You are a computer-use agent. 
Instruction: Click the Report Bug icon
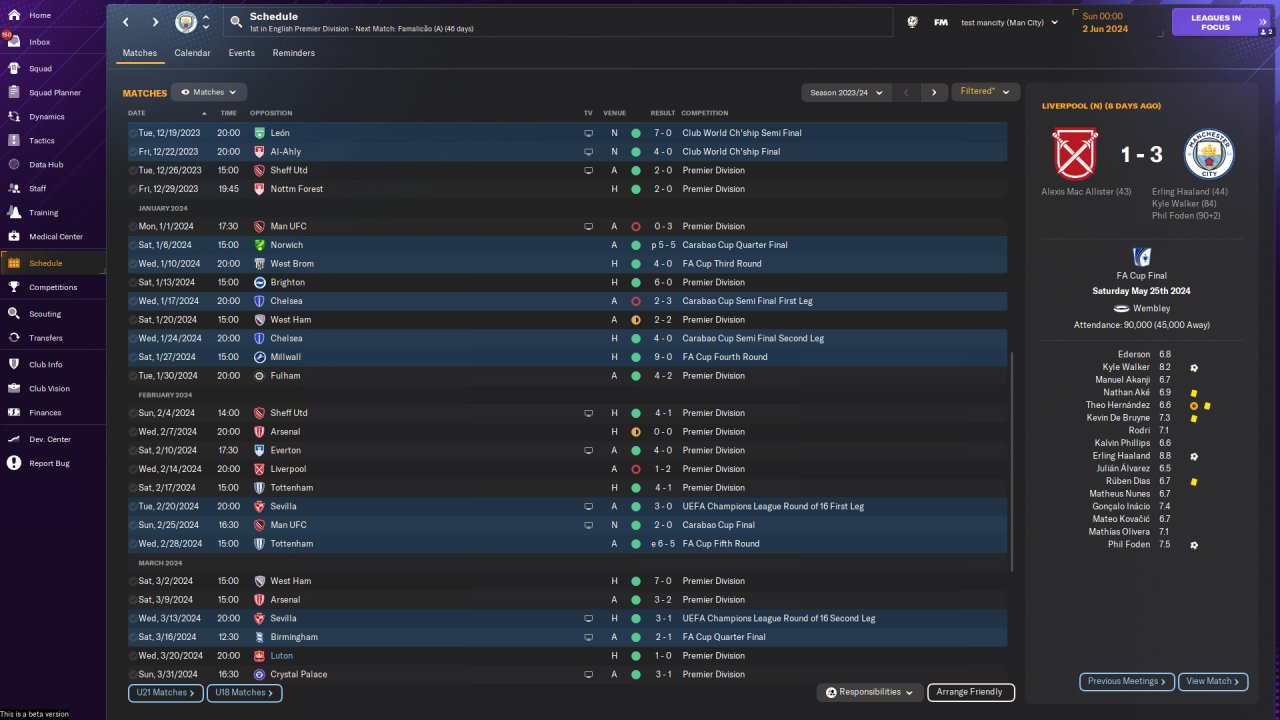point(14,463)
